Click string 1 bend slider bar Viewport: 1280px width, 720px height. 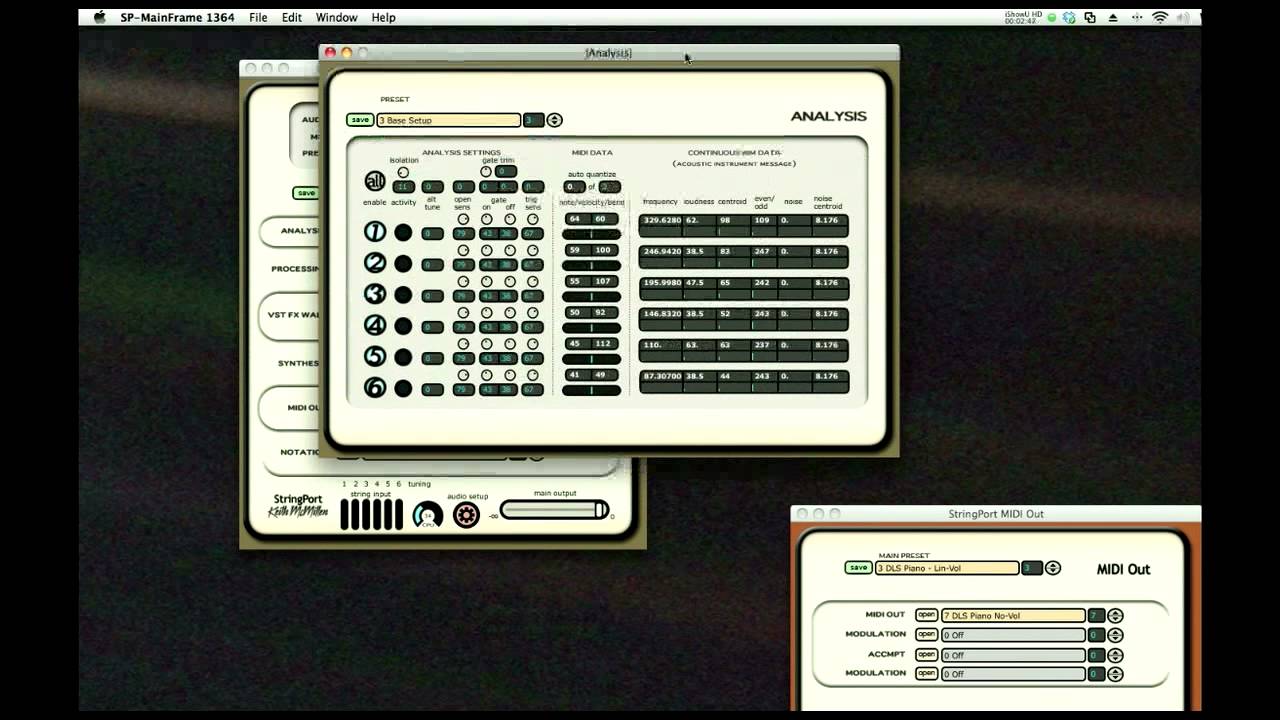(591, 235)
